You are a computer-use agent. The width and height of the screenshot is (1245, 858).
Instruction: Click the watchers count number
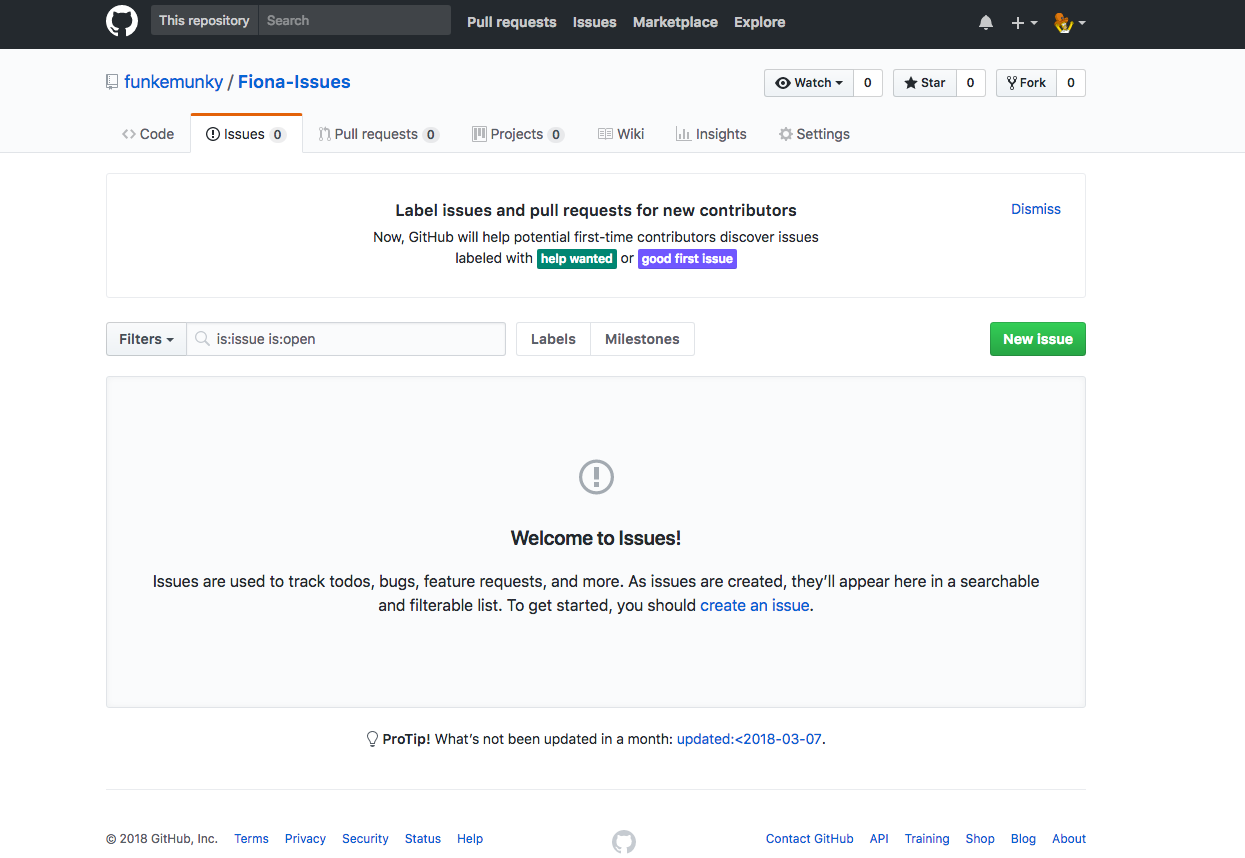pos(868,83)
